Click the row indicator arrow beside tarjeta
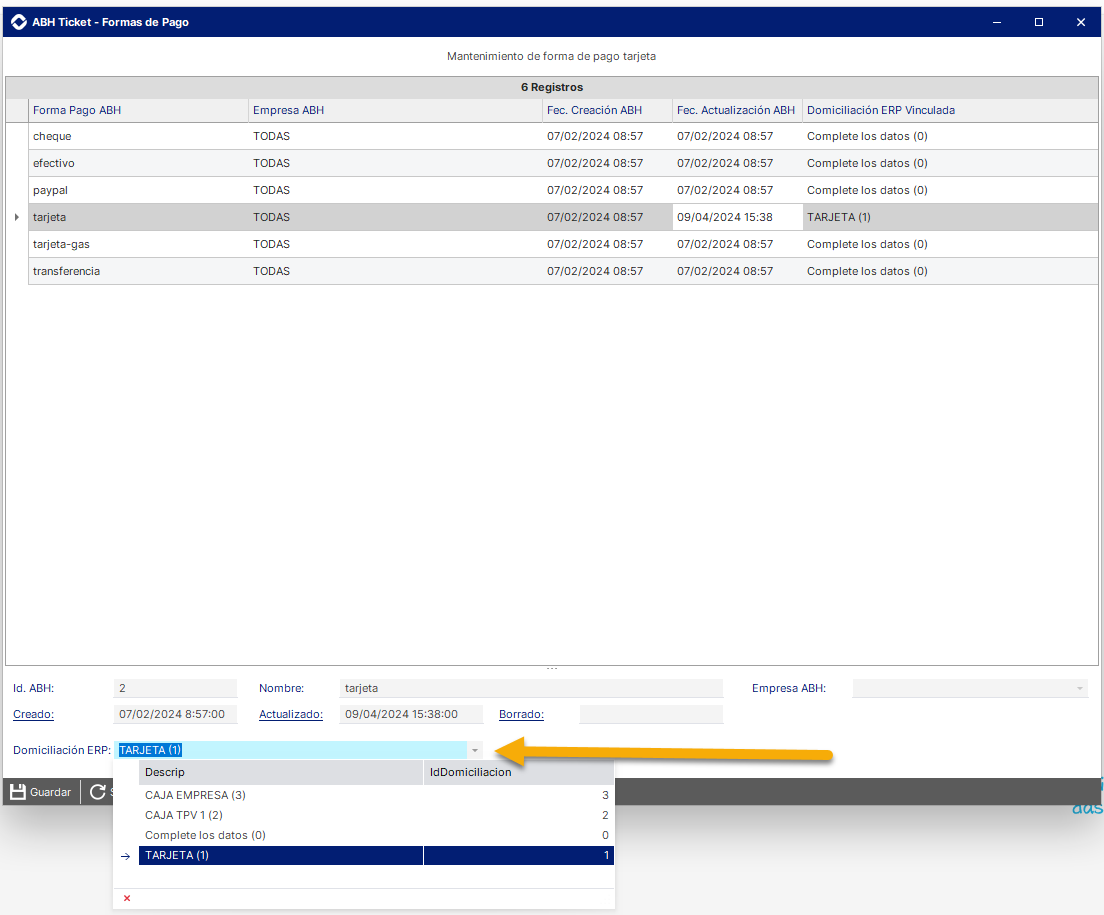The height and width of the screenshot is (915, 1104). click(17, 217)
